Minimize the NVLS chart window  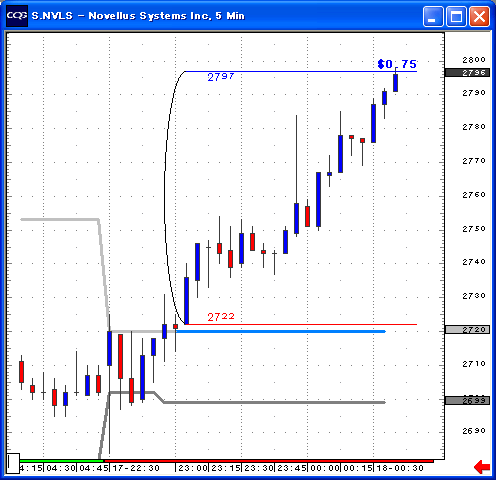tap(433, 16)
